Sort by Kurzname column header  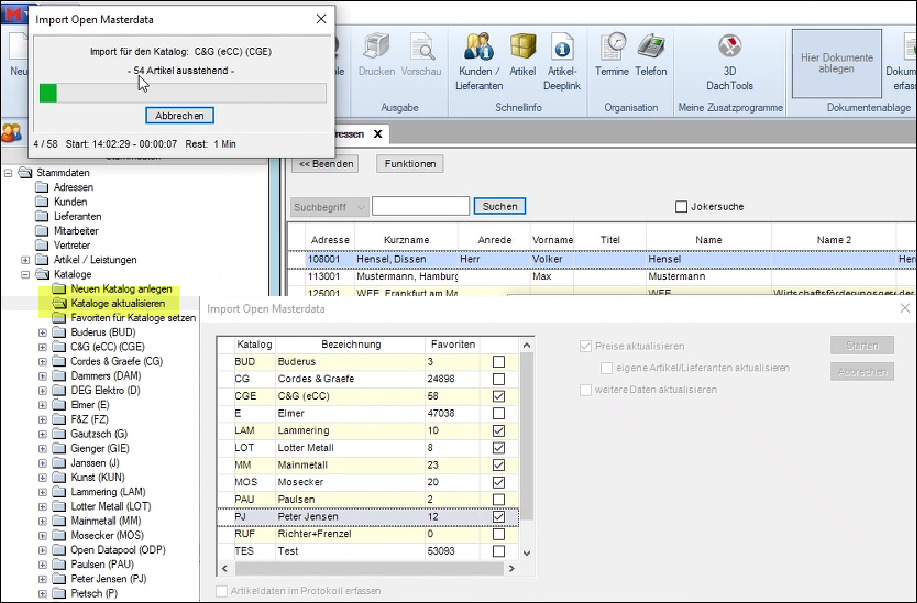(x=406, y=240)
